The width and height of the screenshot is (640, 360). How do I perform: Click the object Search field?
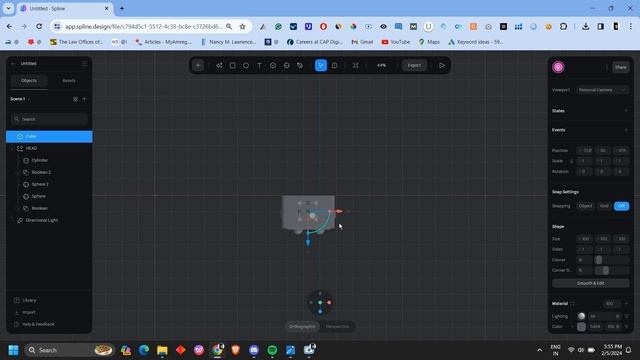tap(49, 119)
